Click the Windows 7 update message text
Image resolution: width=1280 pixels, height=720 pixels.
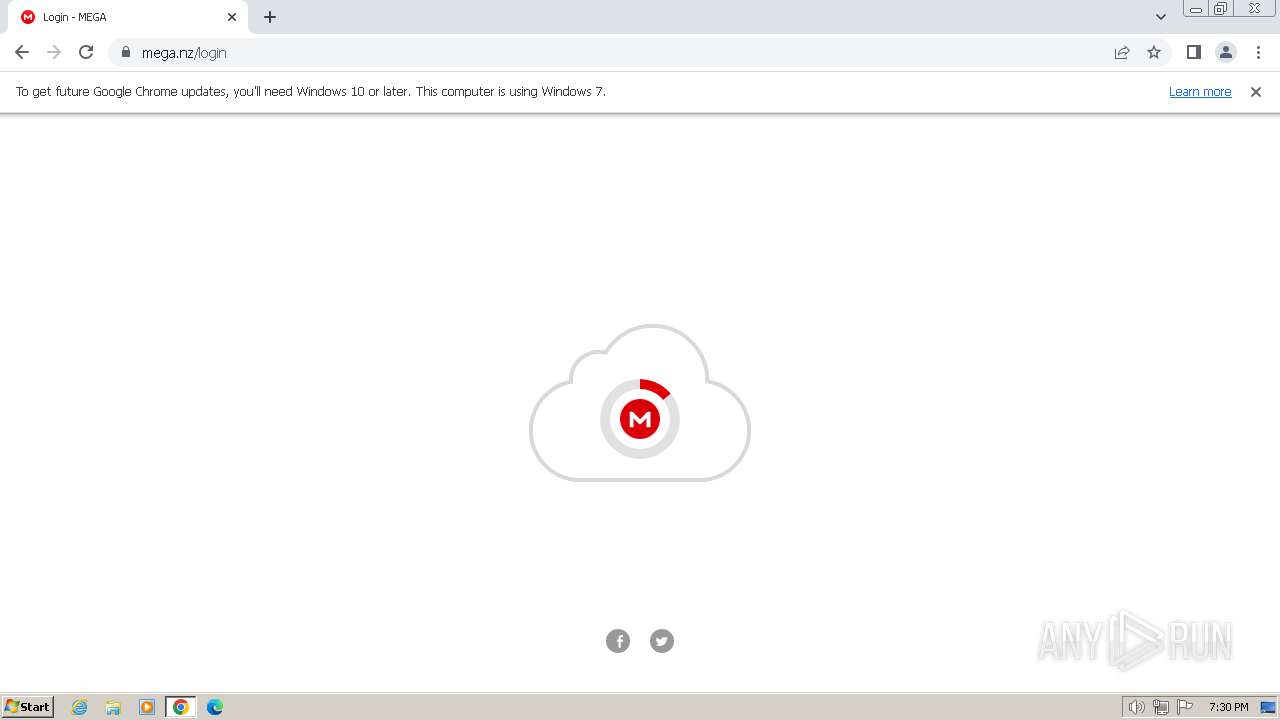point(311,91)
